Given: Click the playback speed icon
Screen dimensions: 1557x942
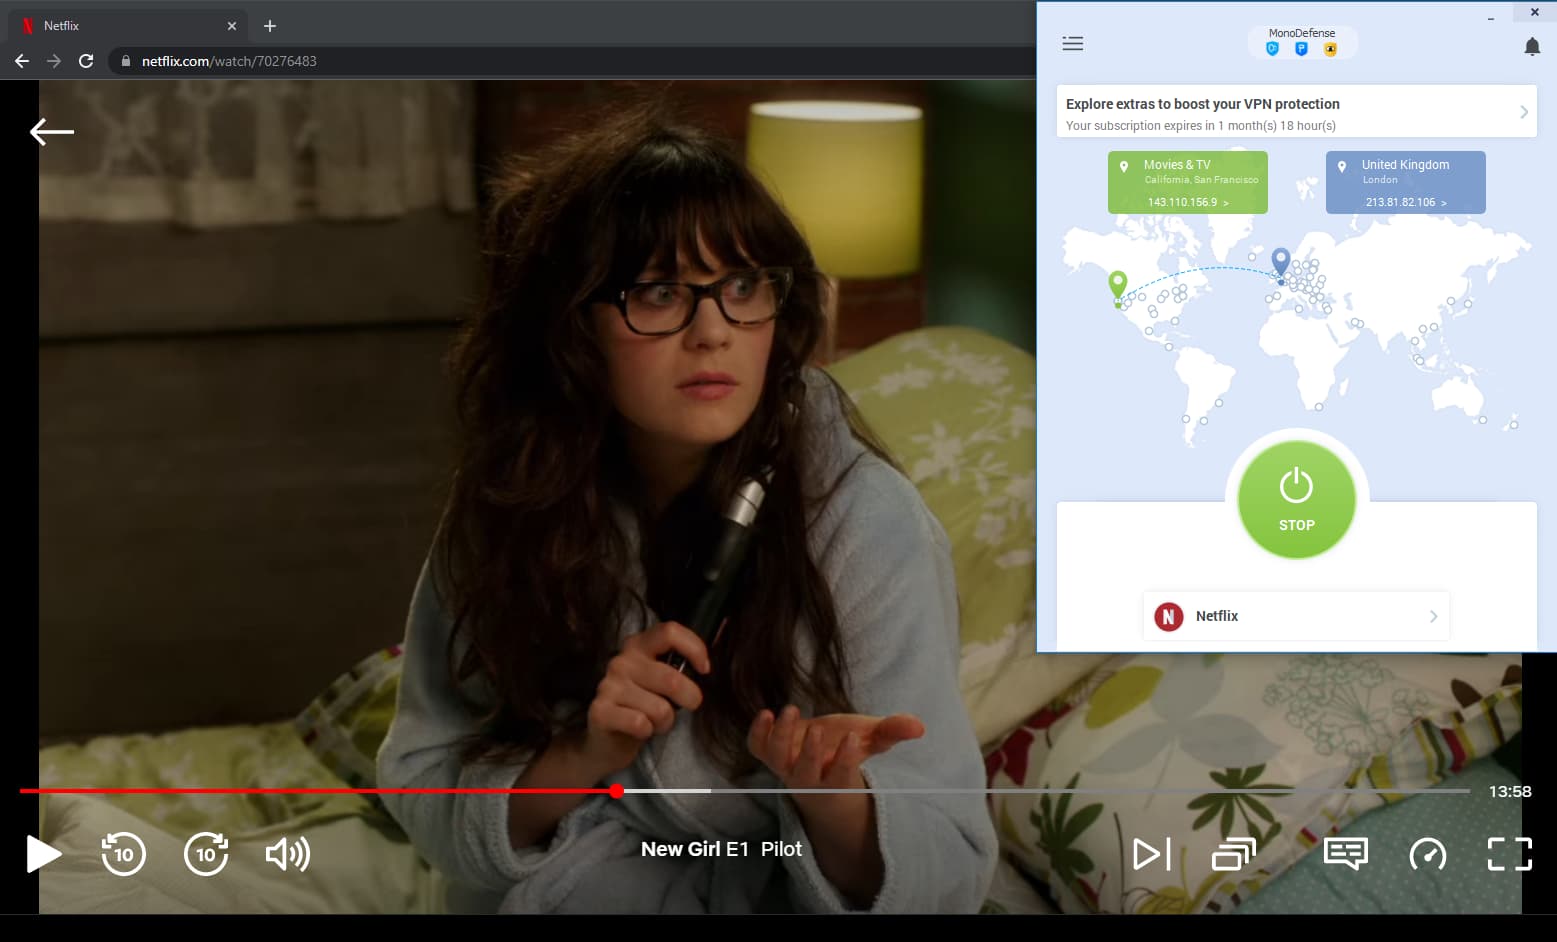Looking at the screenshot, I should click(x=1427, y=854).
